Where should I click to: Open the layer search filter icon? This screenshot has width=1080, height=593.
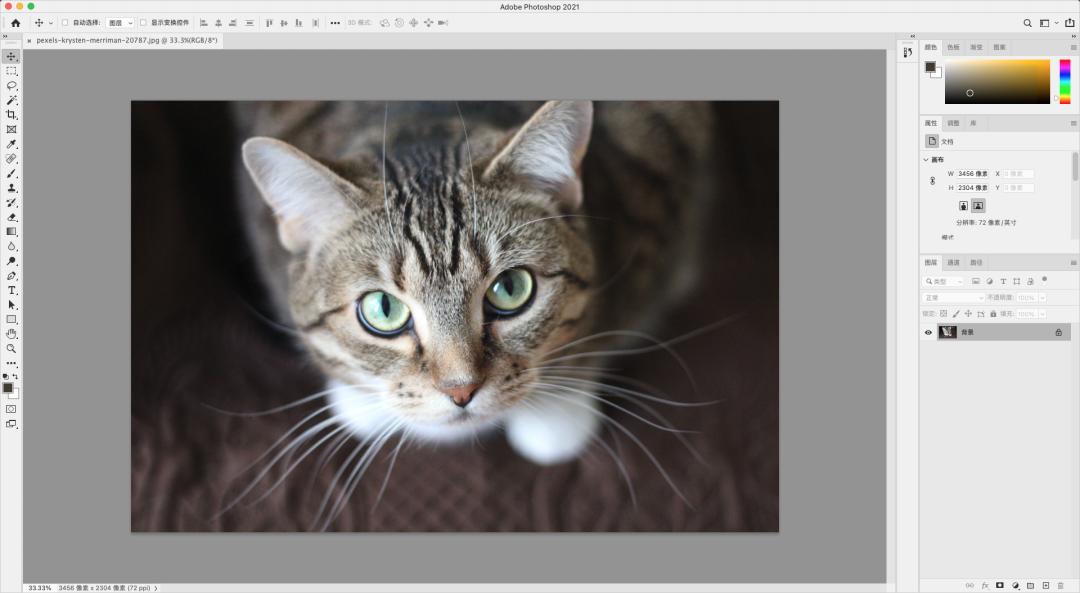pos(929,281)
